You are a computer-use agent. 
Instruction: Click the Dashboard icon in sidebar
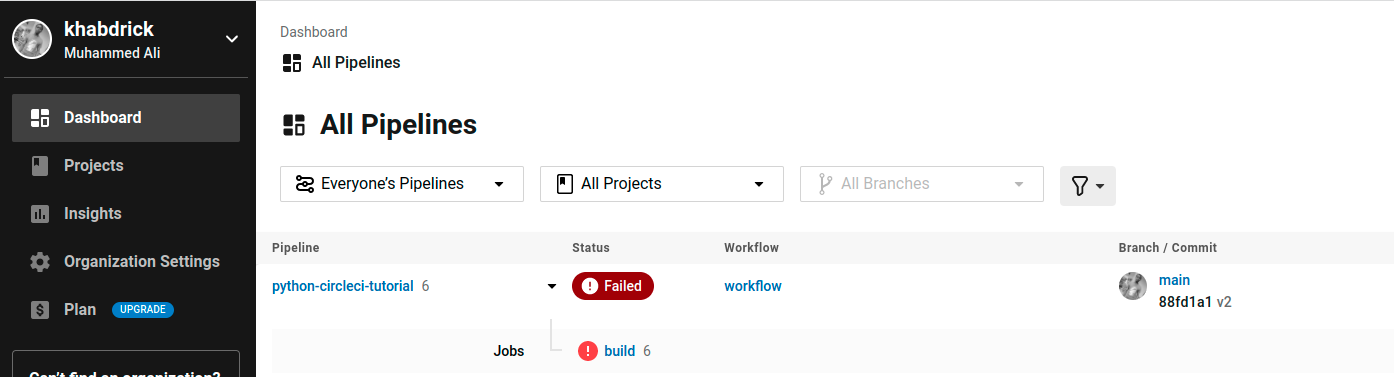[x=40, y=118]
